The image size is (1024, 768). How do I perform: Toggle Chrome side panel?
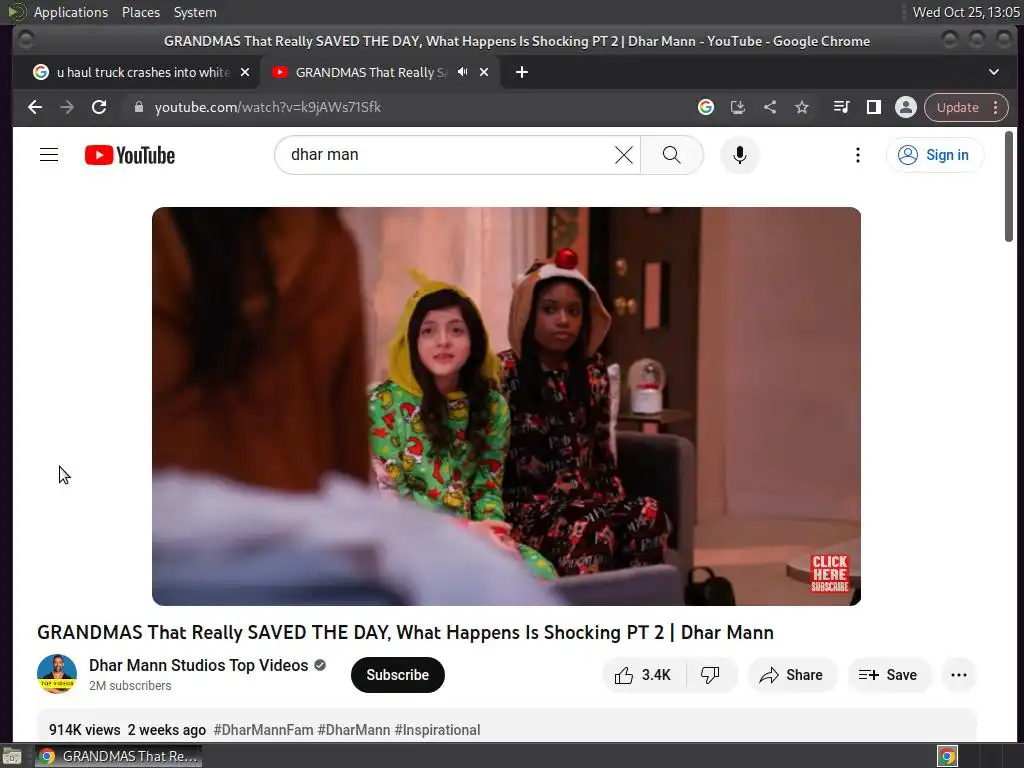(874, 107)
